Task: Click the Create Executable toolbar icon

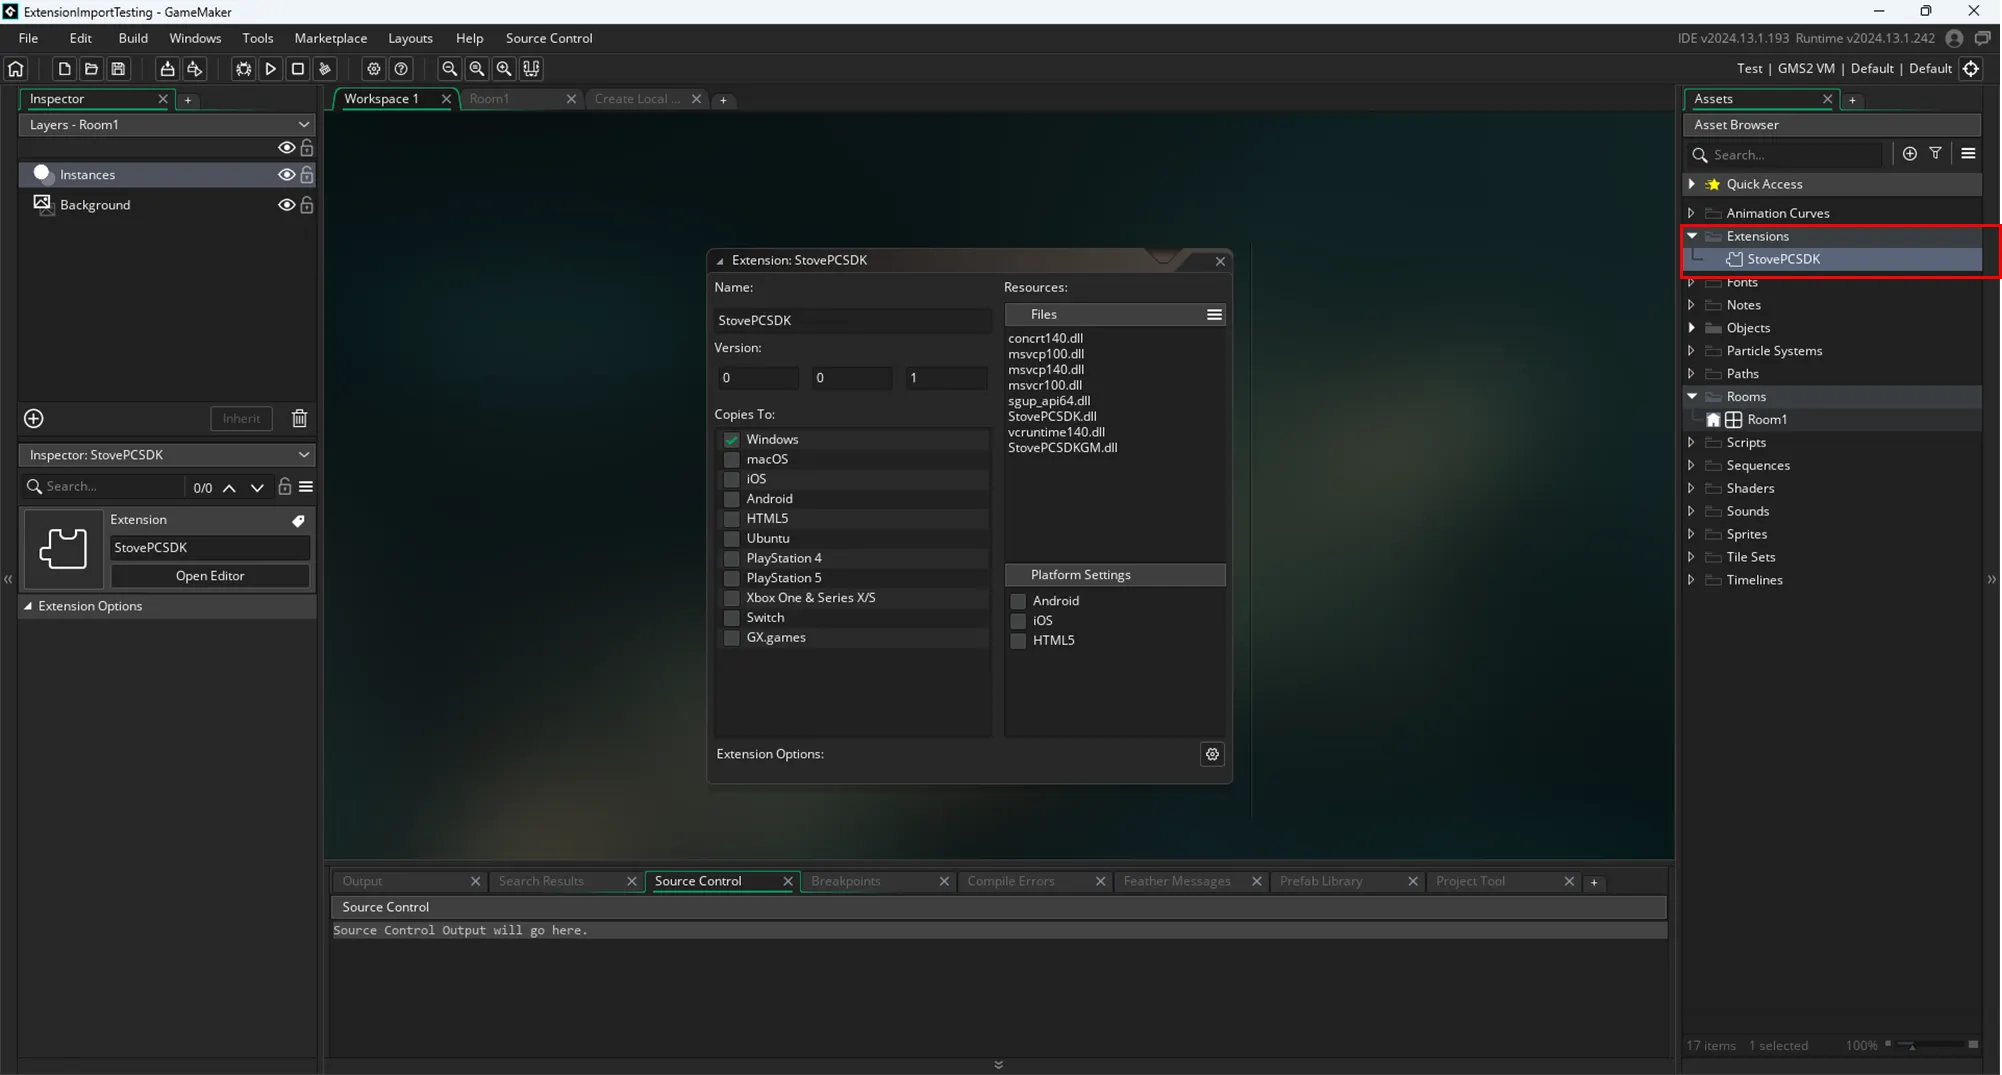Action: tap(167, 69)
